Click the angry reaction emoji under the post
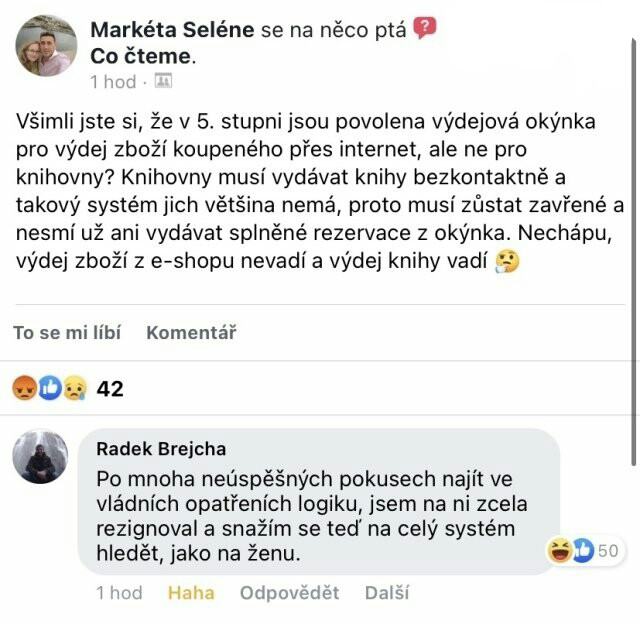This screenshot has width=640, height=624. [25, 388]
